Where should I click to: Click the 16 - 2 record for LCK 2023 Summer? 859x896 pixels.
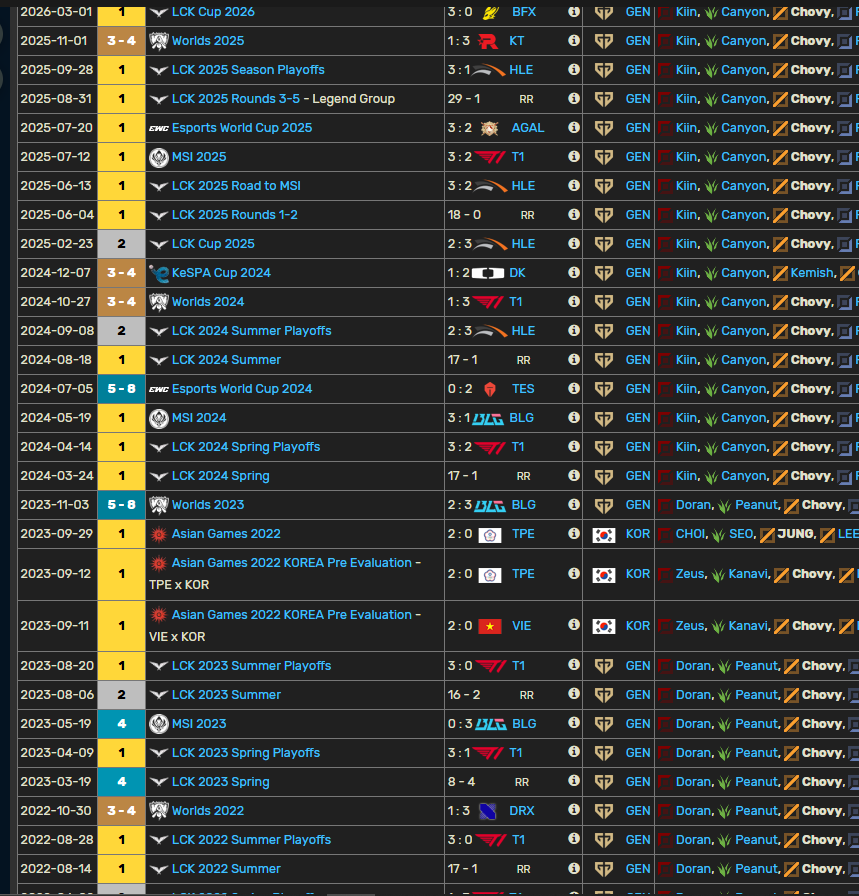coord(464,695)
